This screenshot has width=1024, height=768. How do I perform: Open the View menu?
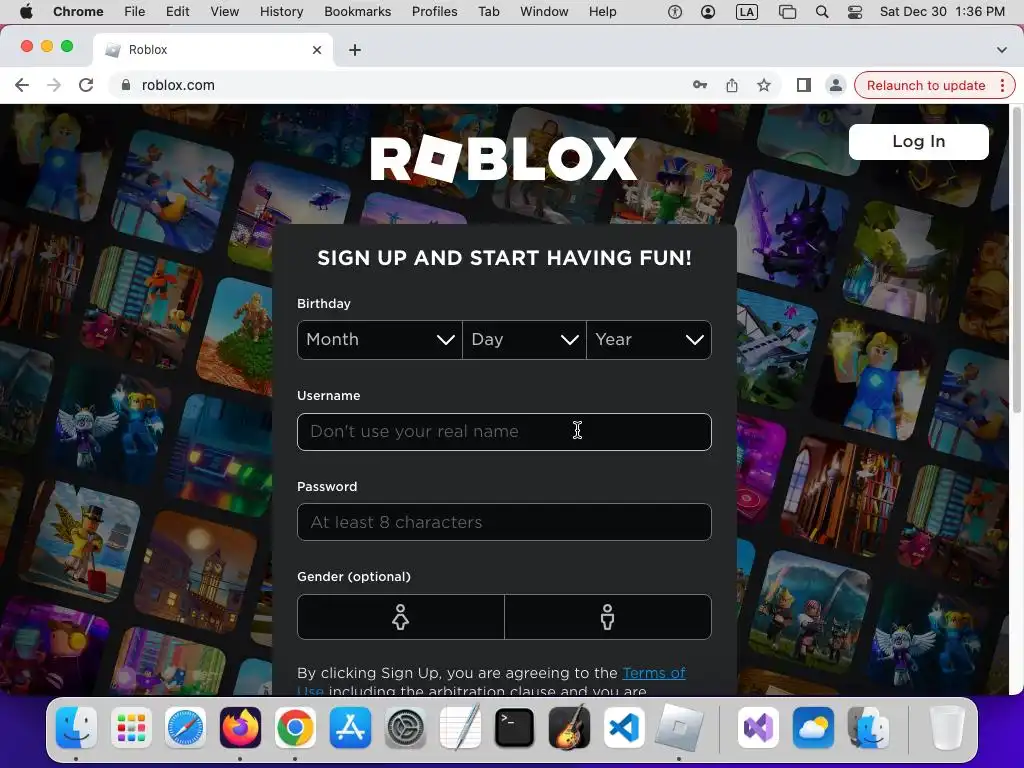tap(225, 12)
